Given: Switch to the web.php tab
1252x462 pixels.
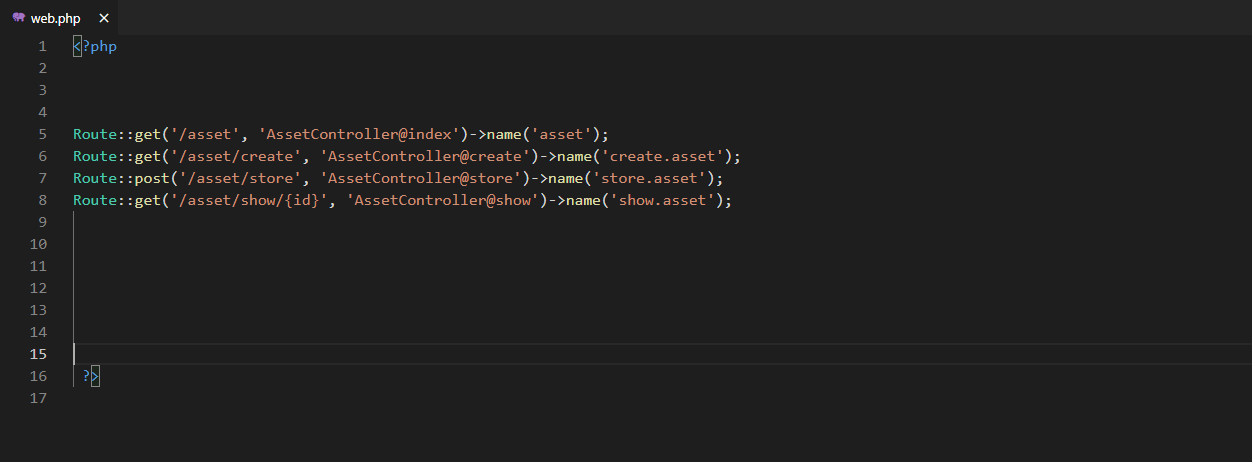Looking at the screenshot, I should pyautogui.click(x=55, y=18).
